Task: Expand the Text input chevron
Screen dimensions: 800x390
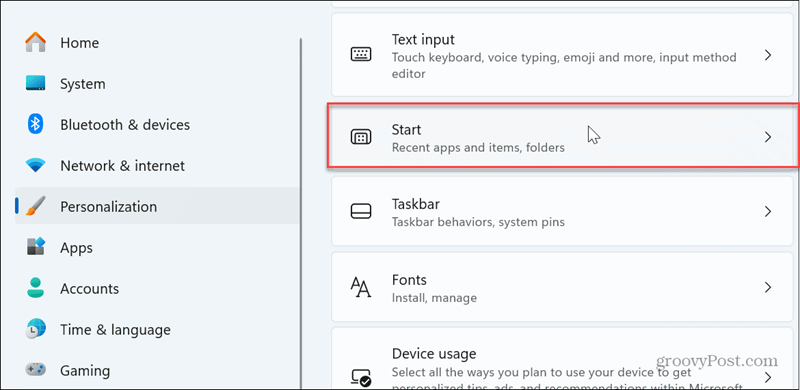Action: pyautogui.click(x=768, y=55)
